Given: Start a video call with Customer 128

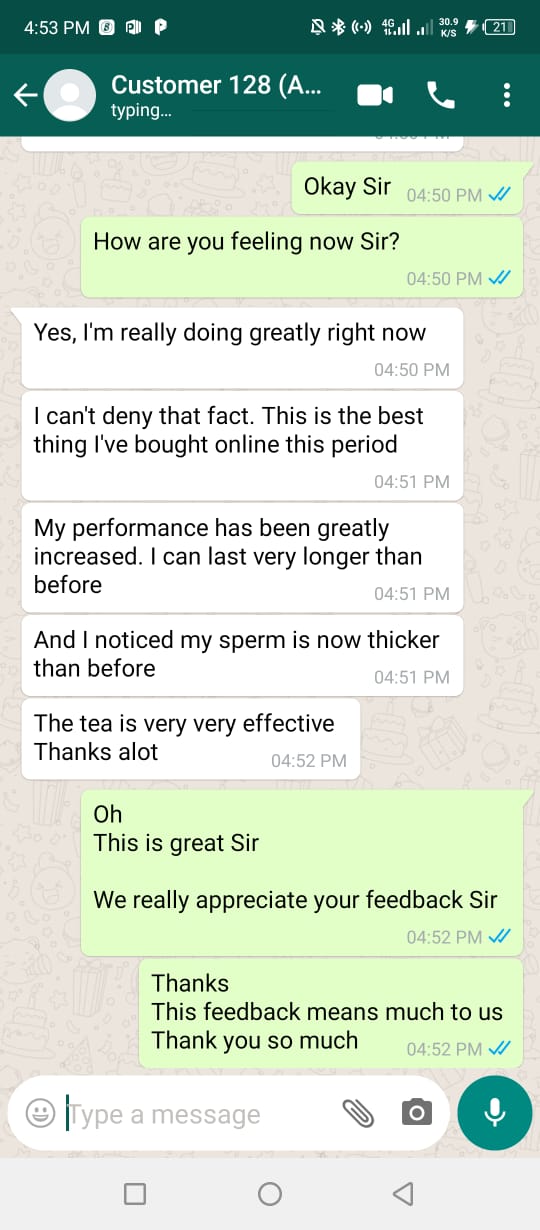Looking at the screenshot, I should tap(375, 95).
